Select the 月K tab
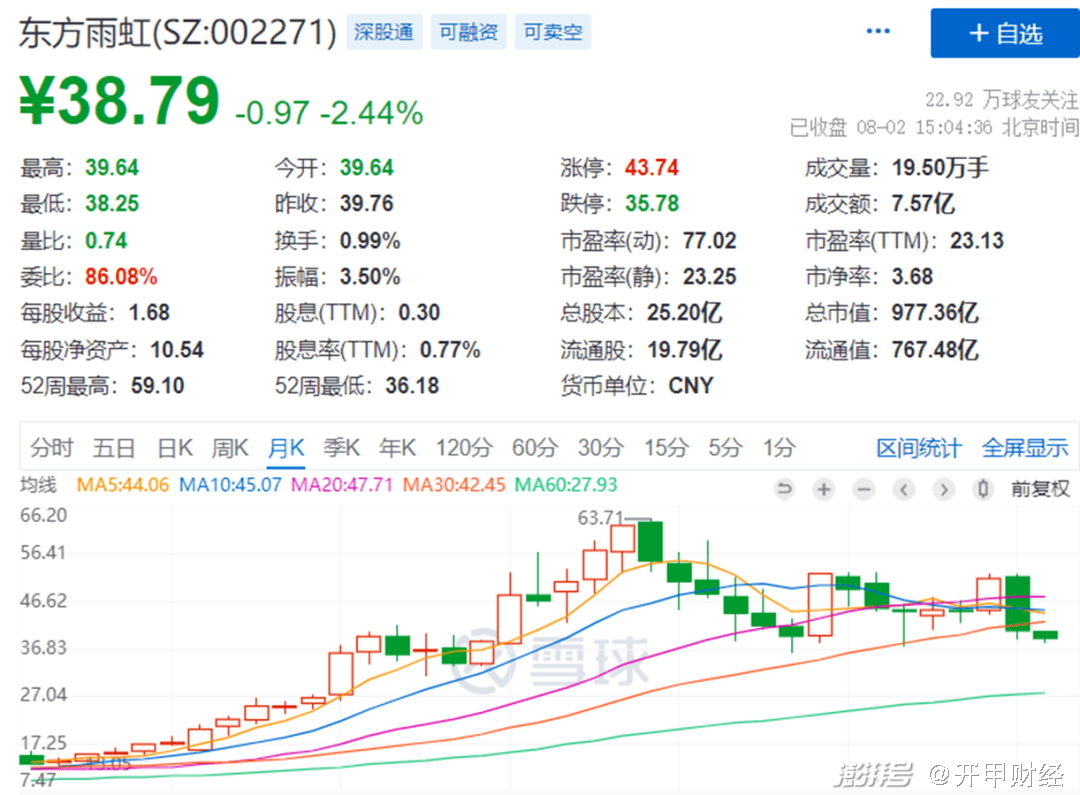 pos(286,448)
